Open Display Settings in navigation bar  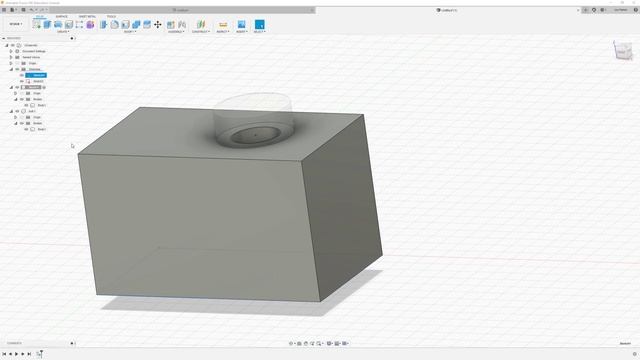pos(329,343)
